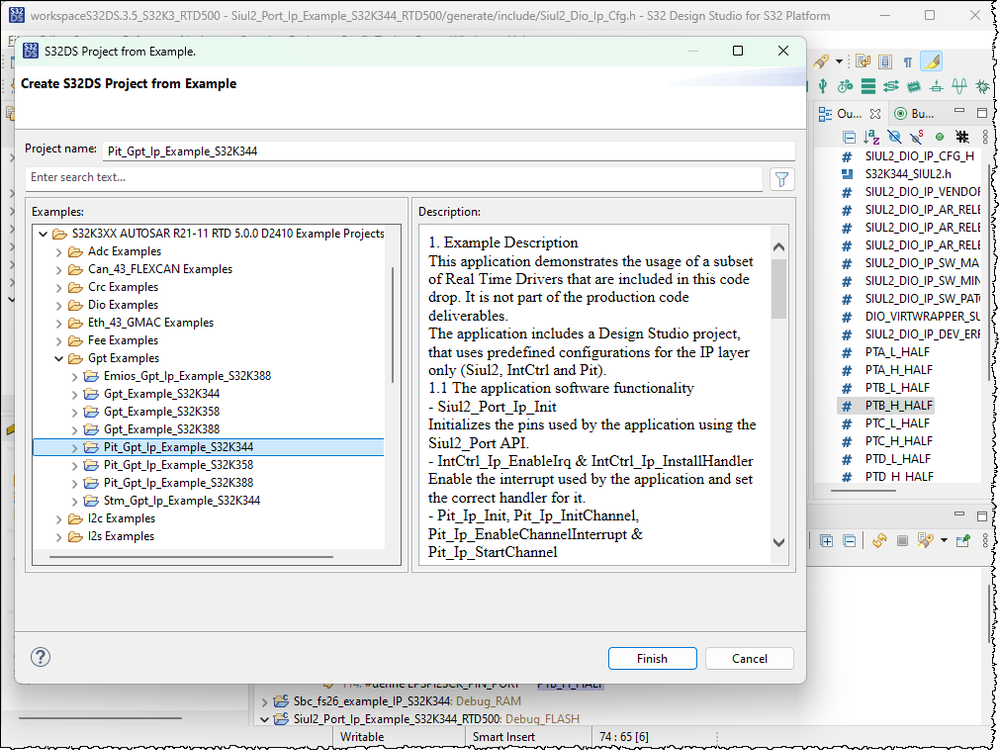The width and height of the screenshot is (999, 753).
Task: Toggle Show Whitespace Characters in the toolbar
Action: click(x=908, y=61)
